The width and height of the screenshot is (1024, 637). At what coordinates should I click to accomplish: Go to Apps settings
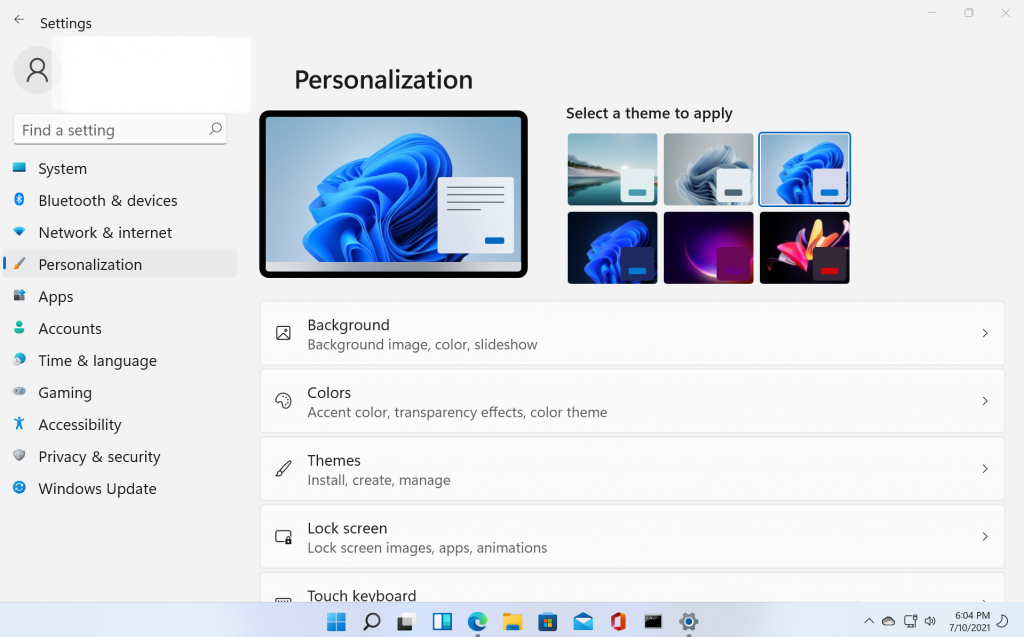[x=55, y=296]
